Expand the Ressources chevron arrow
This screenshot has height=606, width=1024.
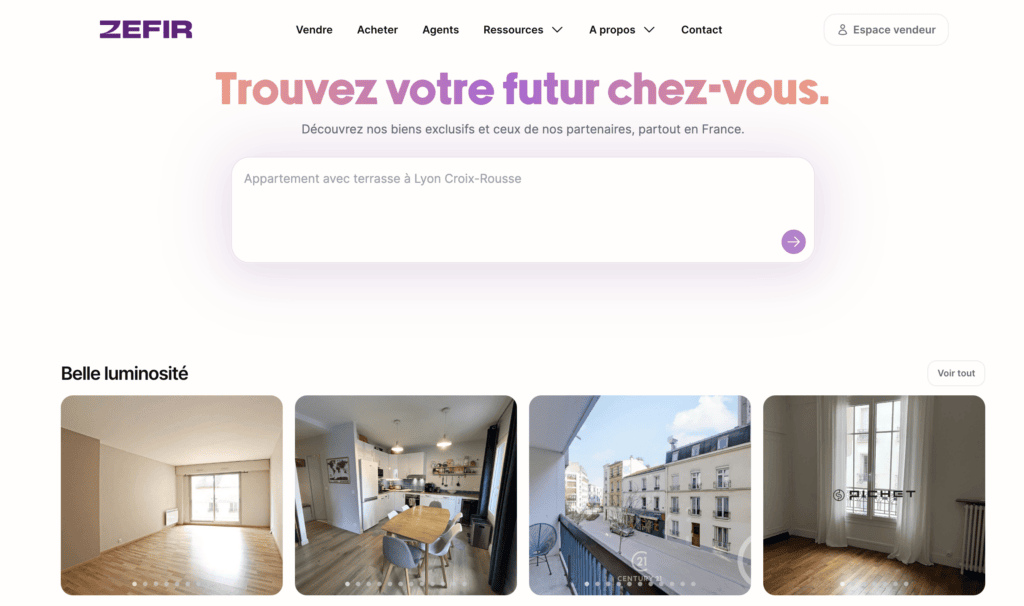557,30
